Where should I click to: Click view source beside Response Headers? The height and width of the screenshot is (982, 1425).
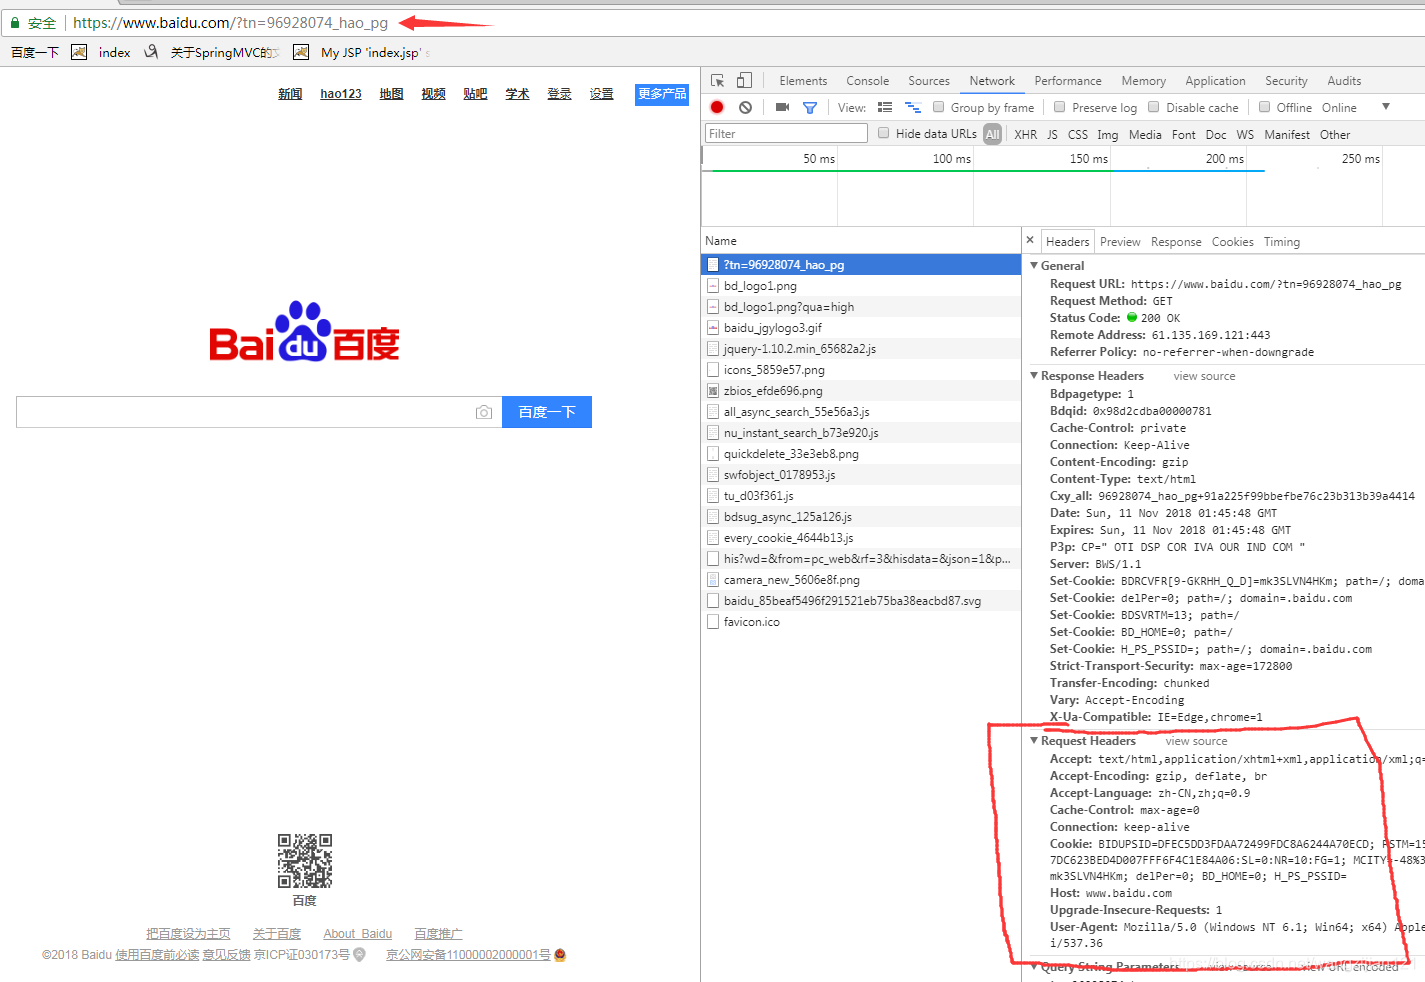(1204, 376)
